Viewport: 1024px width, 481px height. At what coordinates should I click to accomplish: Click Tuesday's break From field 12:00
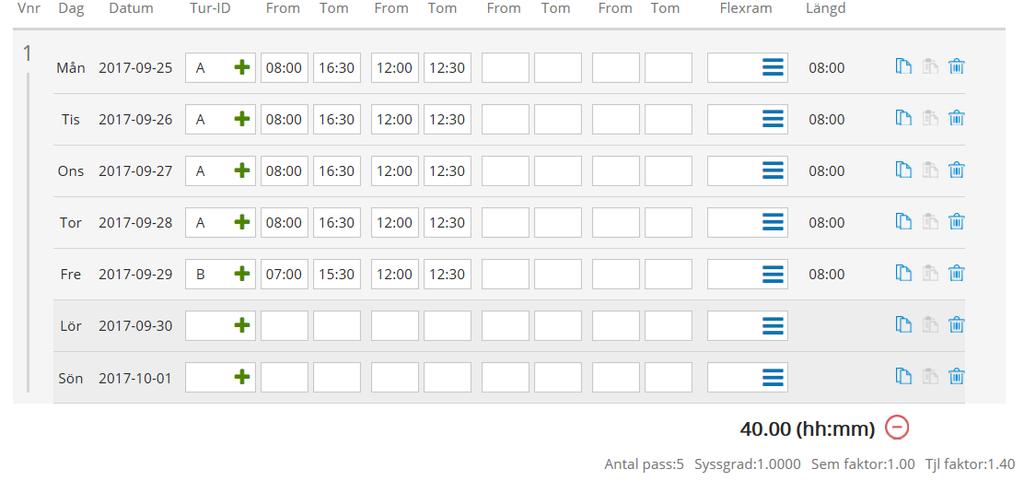(x=394, y=119)
